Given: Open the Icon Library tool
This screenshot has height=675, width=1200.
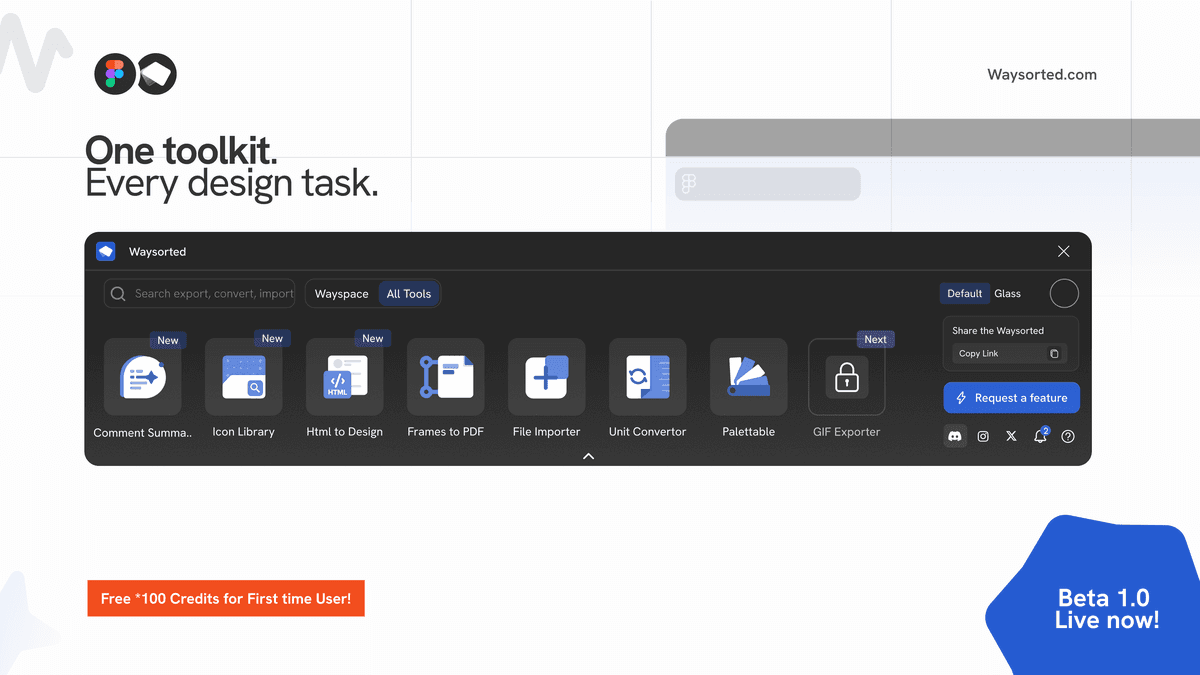Looking at the screenshot, I should [243, 377].
